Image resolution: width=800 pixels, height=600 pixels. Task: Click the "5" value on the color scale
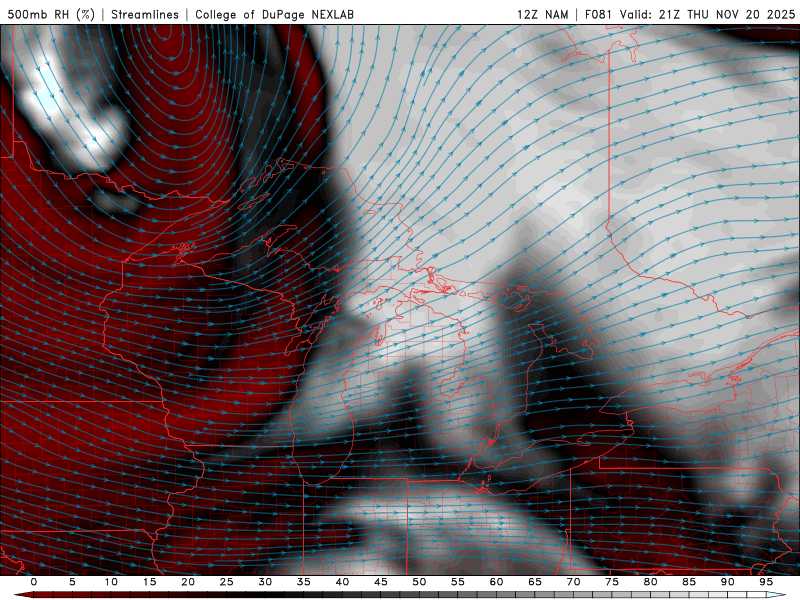tap(72, 582)
